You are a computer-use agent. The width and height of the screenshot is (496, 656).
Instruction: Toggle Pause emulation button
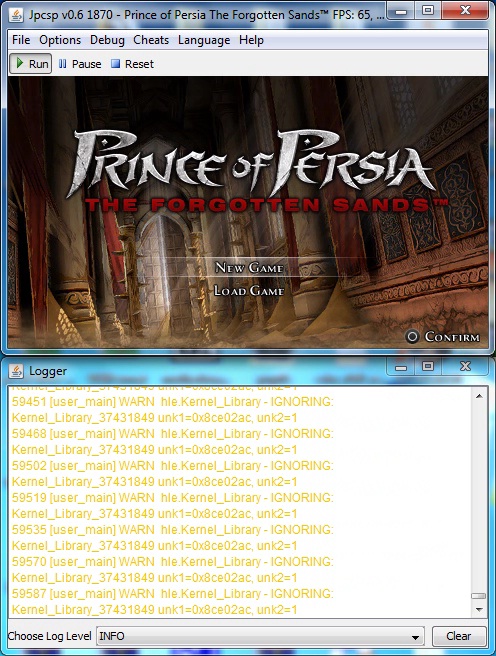point(80,64)
